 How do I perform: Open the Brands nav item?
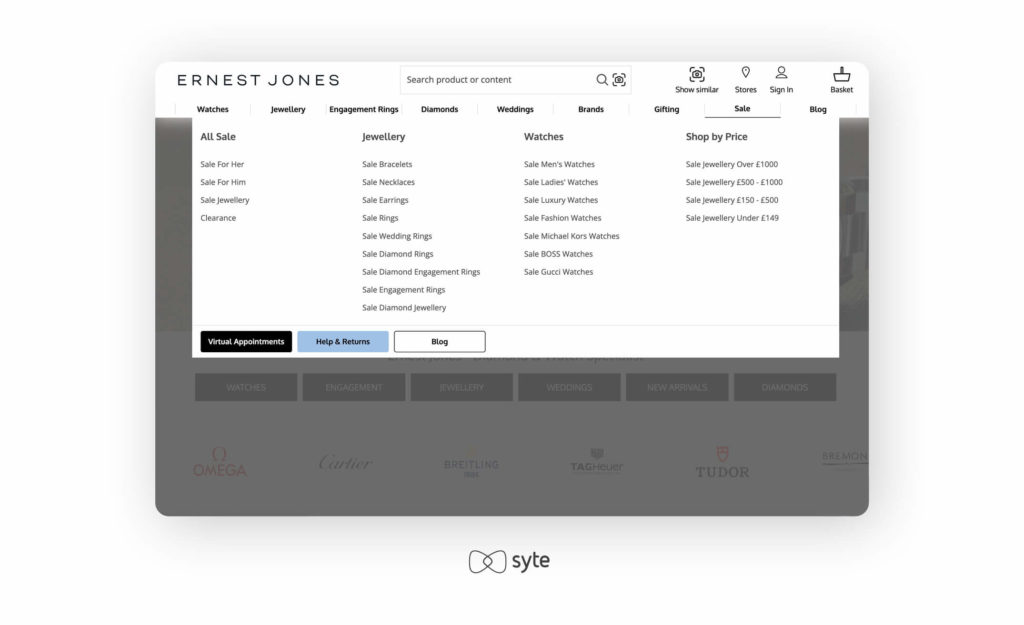[x=591, y=109]
